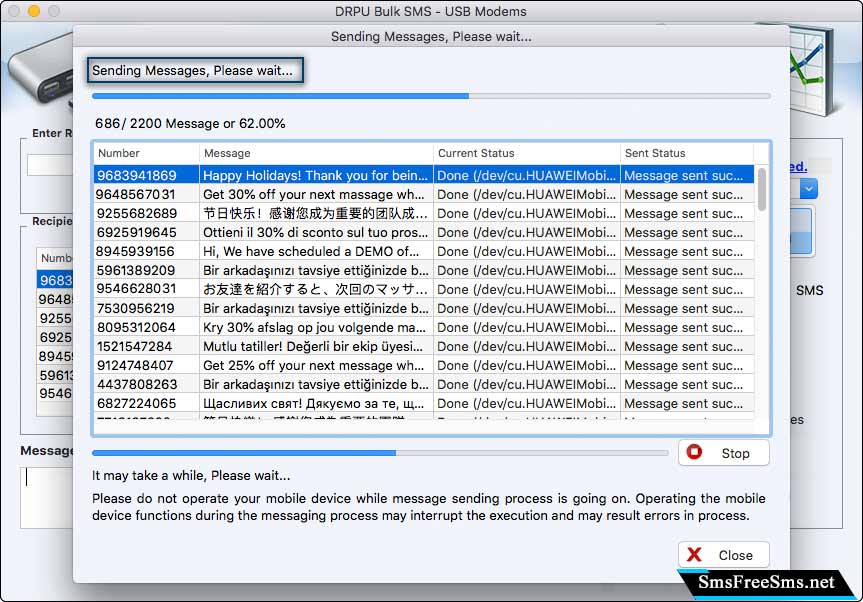Click message 'Щасливих свят! Дякуємо за те, щ...'
Image resolution: width=863 pixels, height=602 pixels.
tap(314, 403)
